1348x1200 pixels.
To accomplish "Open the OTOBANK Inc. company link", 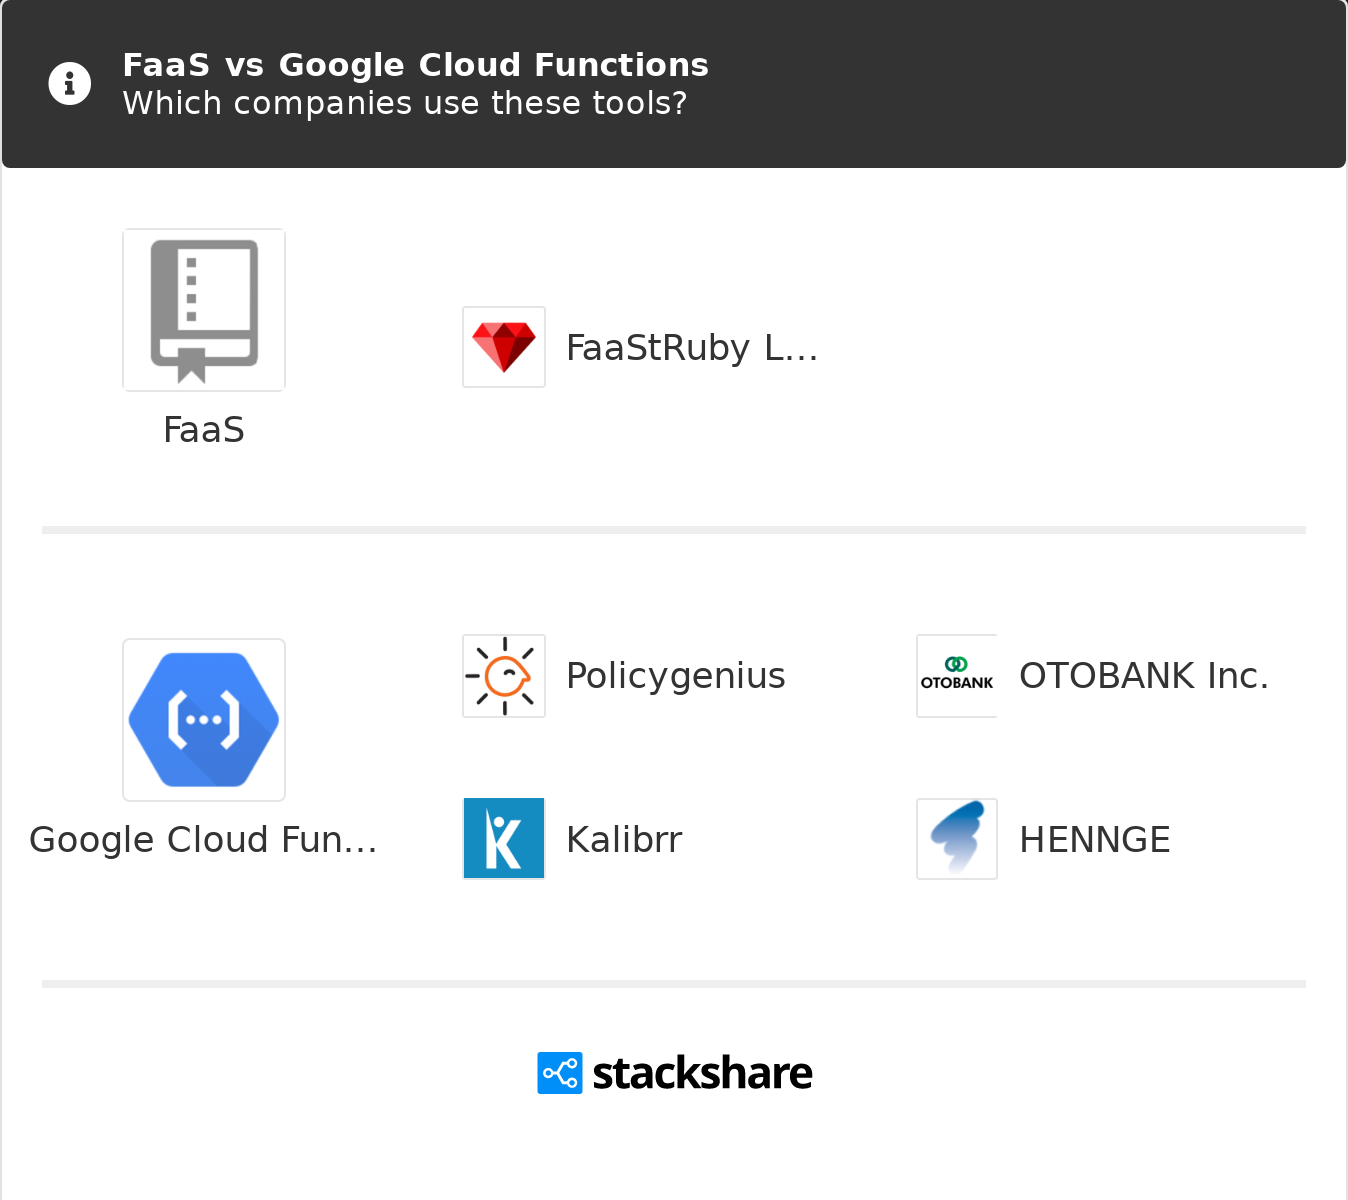I will point(1144,676).
